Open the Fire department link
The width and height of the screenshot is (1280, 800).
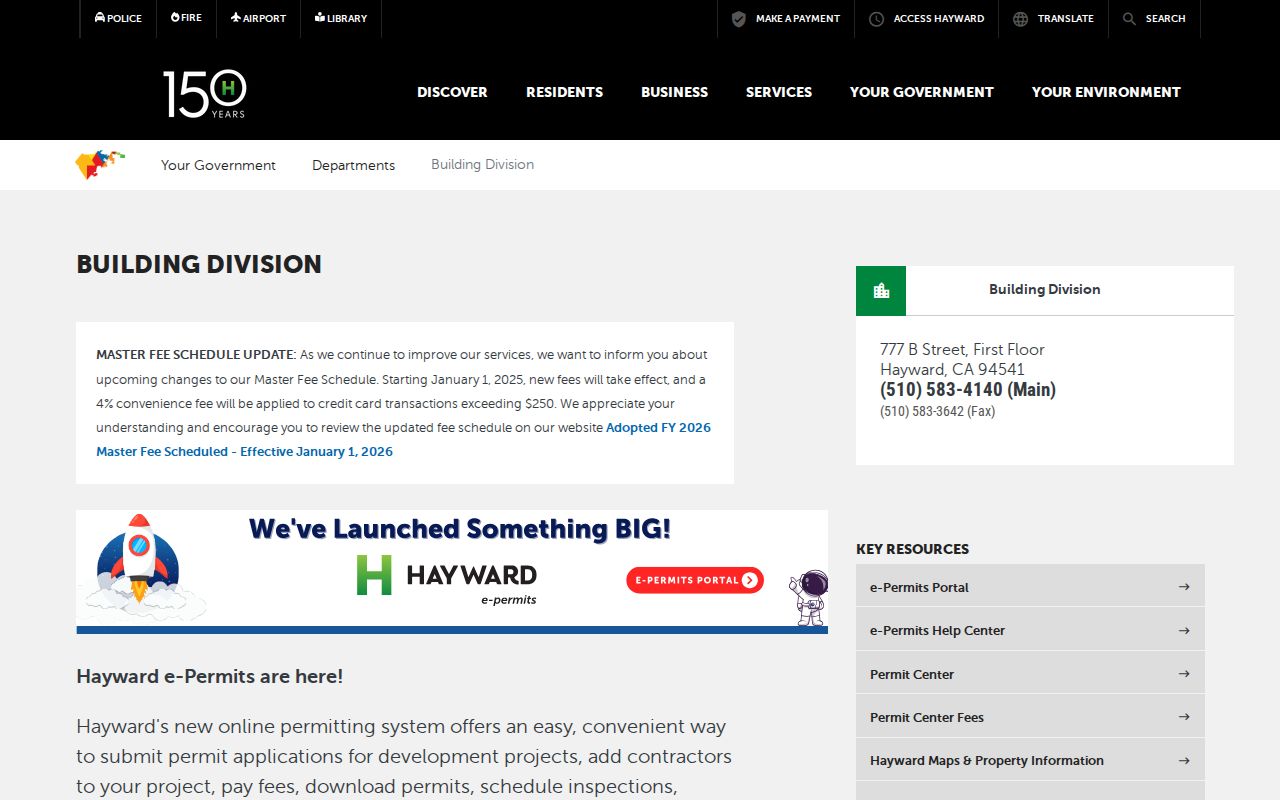click(x=186, y=18)
